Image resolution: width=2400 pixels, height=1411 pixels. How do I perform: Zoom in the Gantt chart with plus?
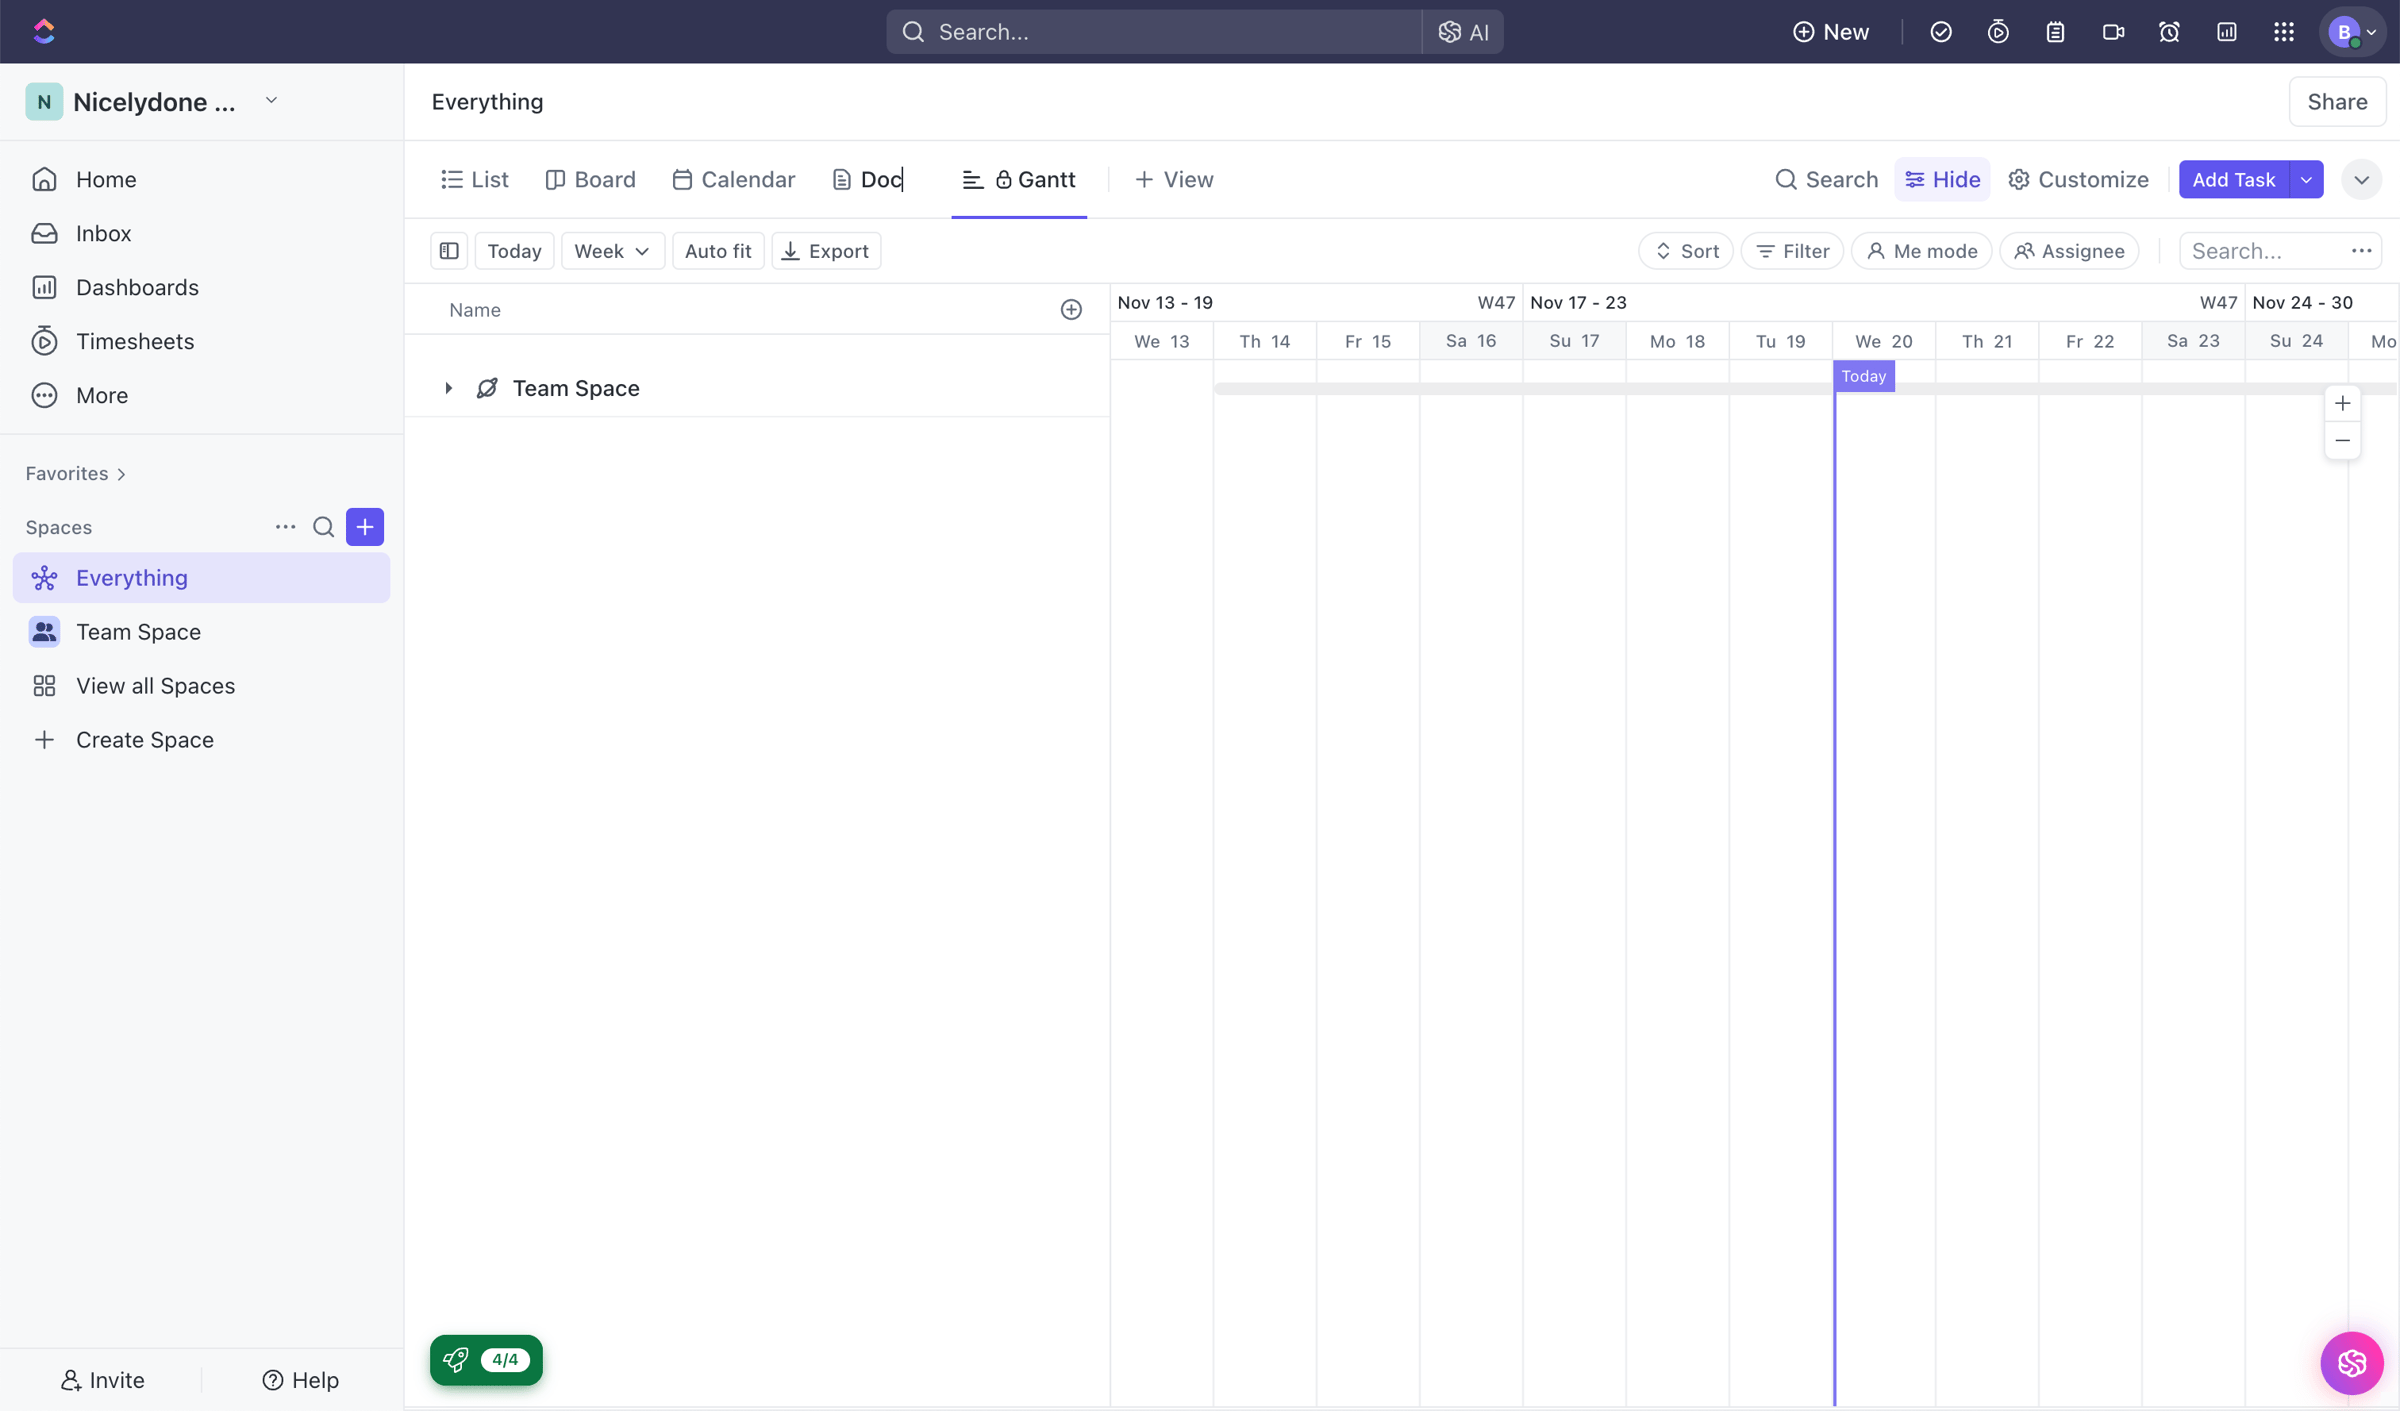2342,404
